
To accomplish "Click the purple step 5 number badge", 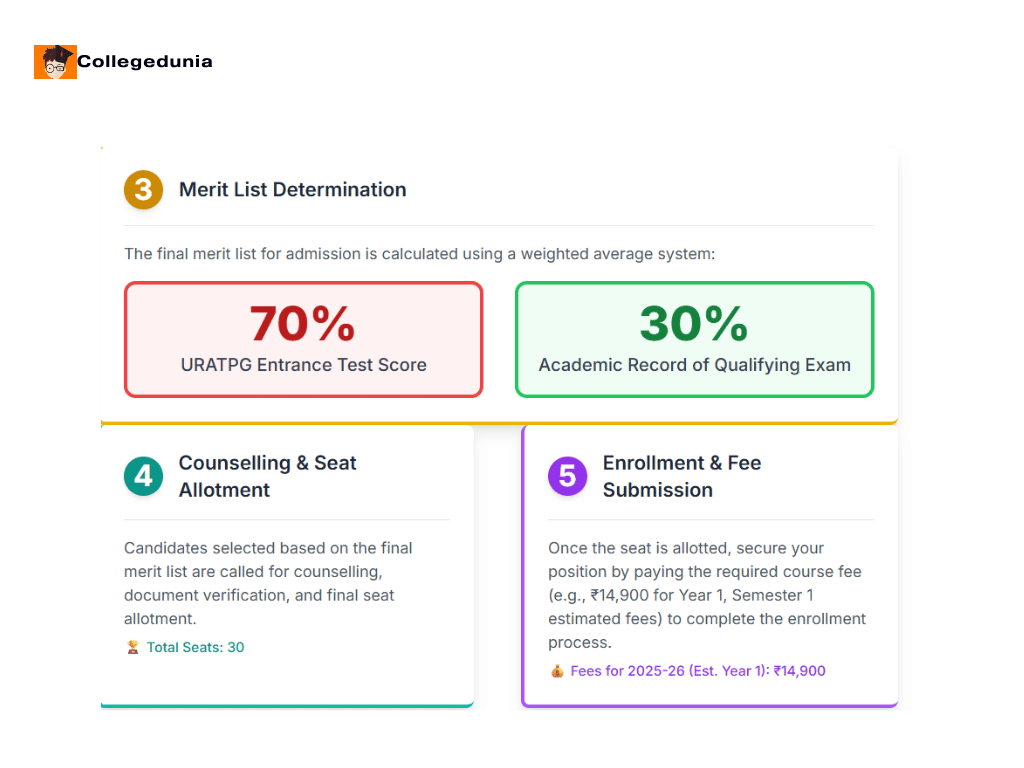I will click(x=567, y=476).
